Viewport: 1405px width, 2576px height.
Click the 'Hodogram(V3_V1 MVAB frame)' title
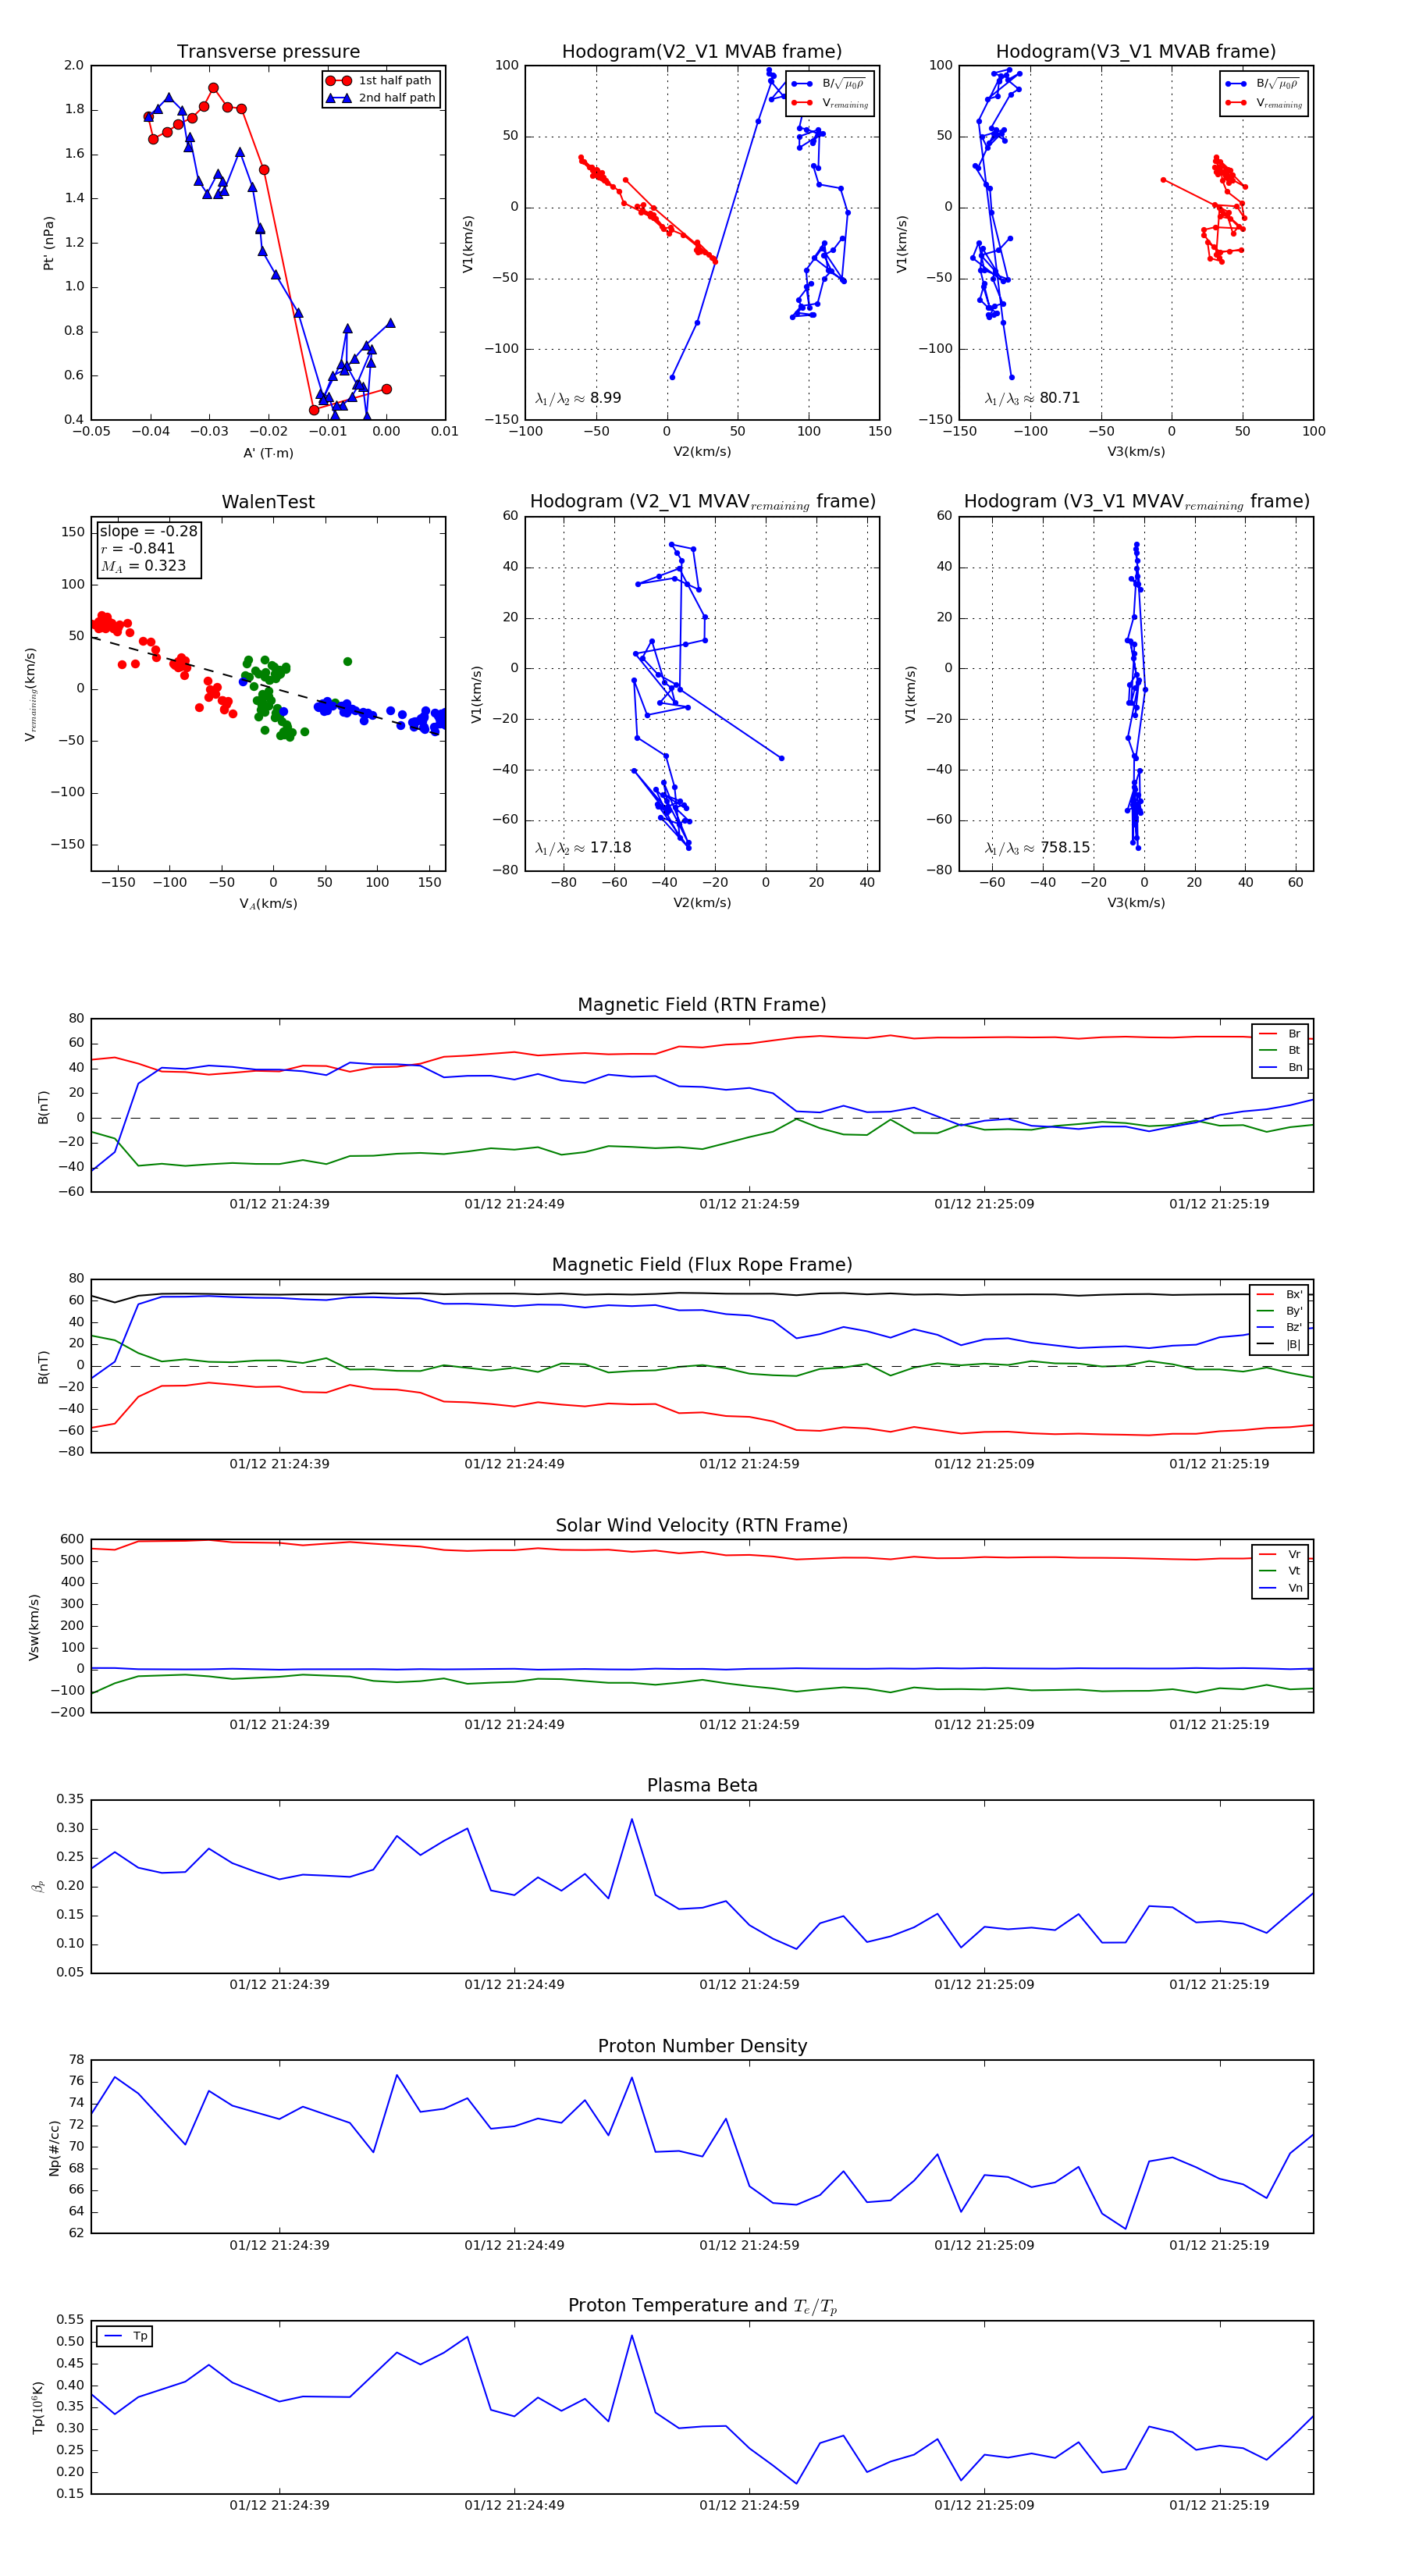[x=1136, y=52]
